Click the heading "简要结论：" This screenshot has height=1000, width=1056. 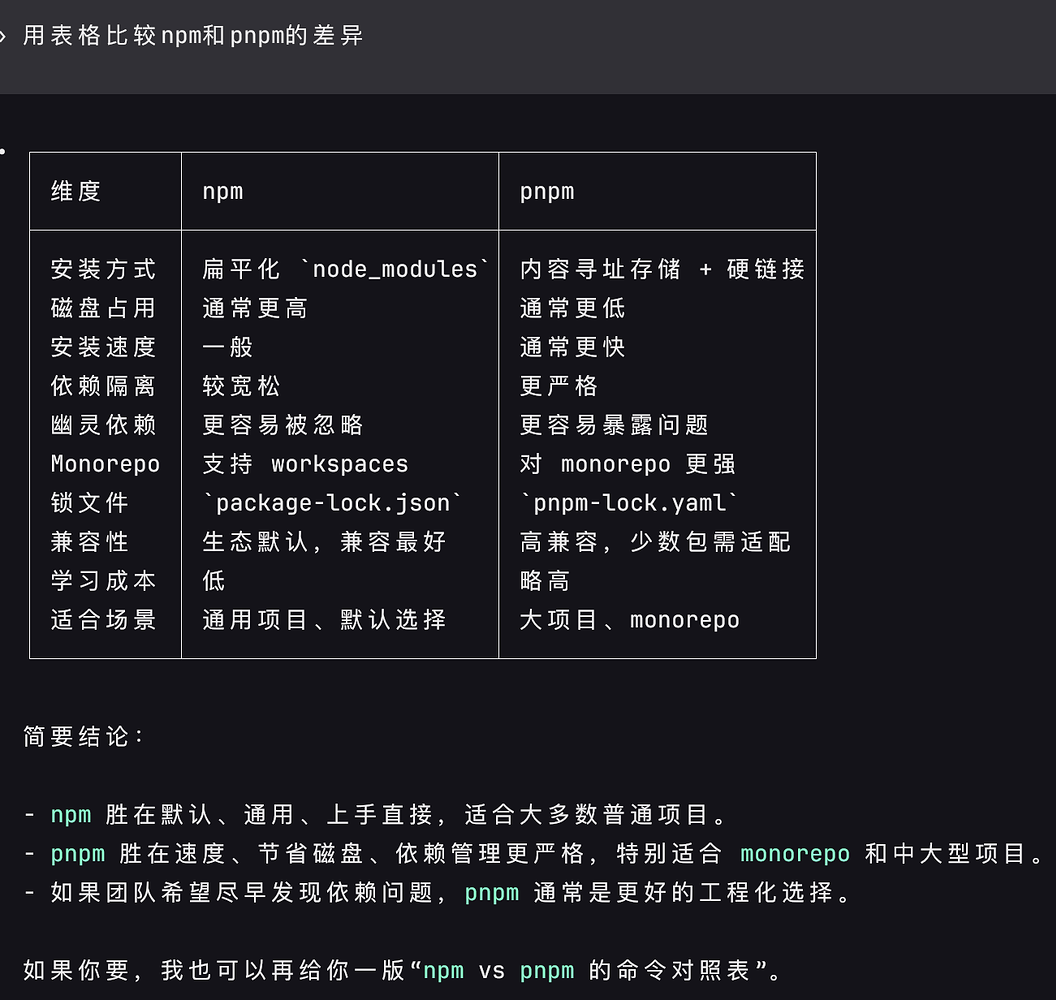pyautogui.click(x=84, y=737)
